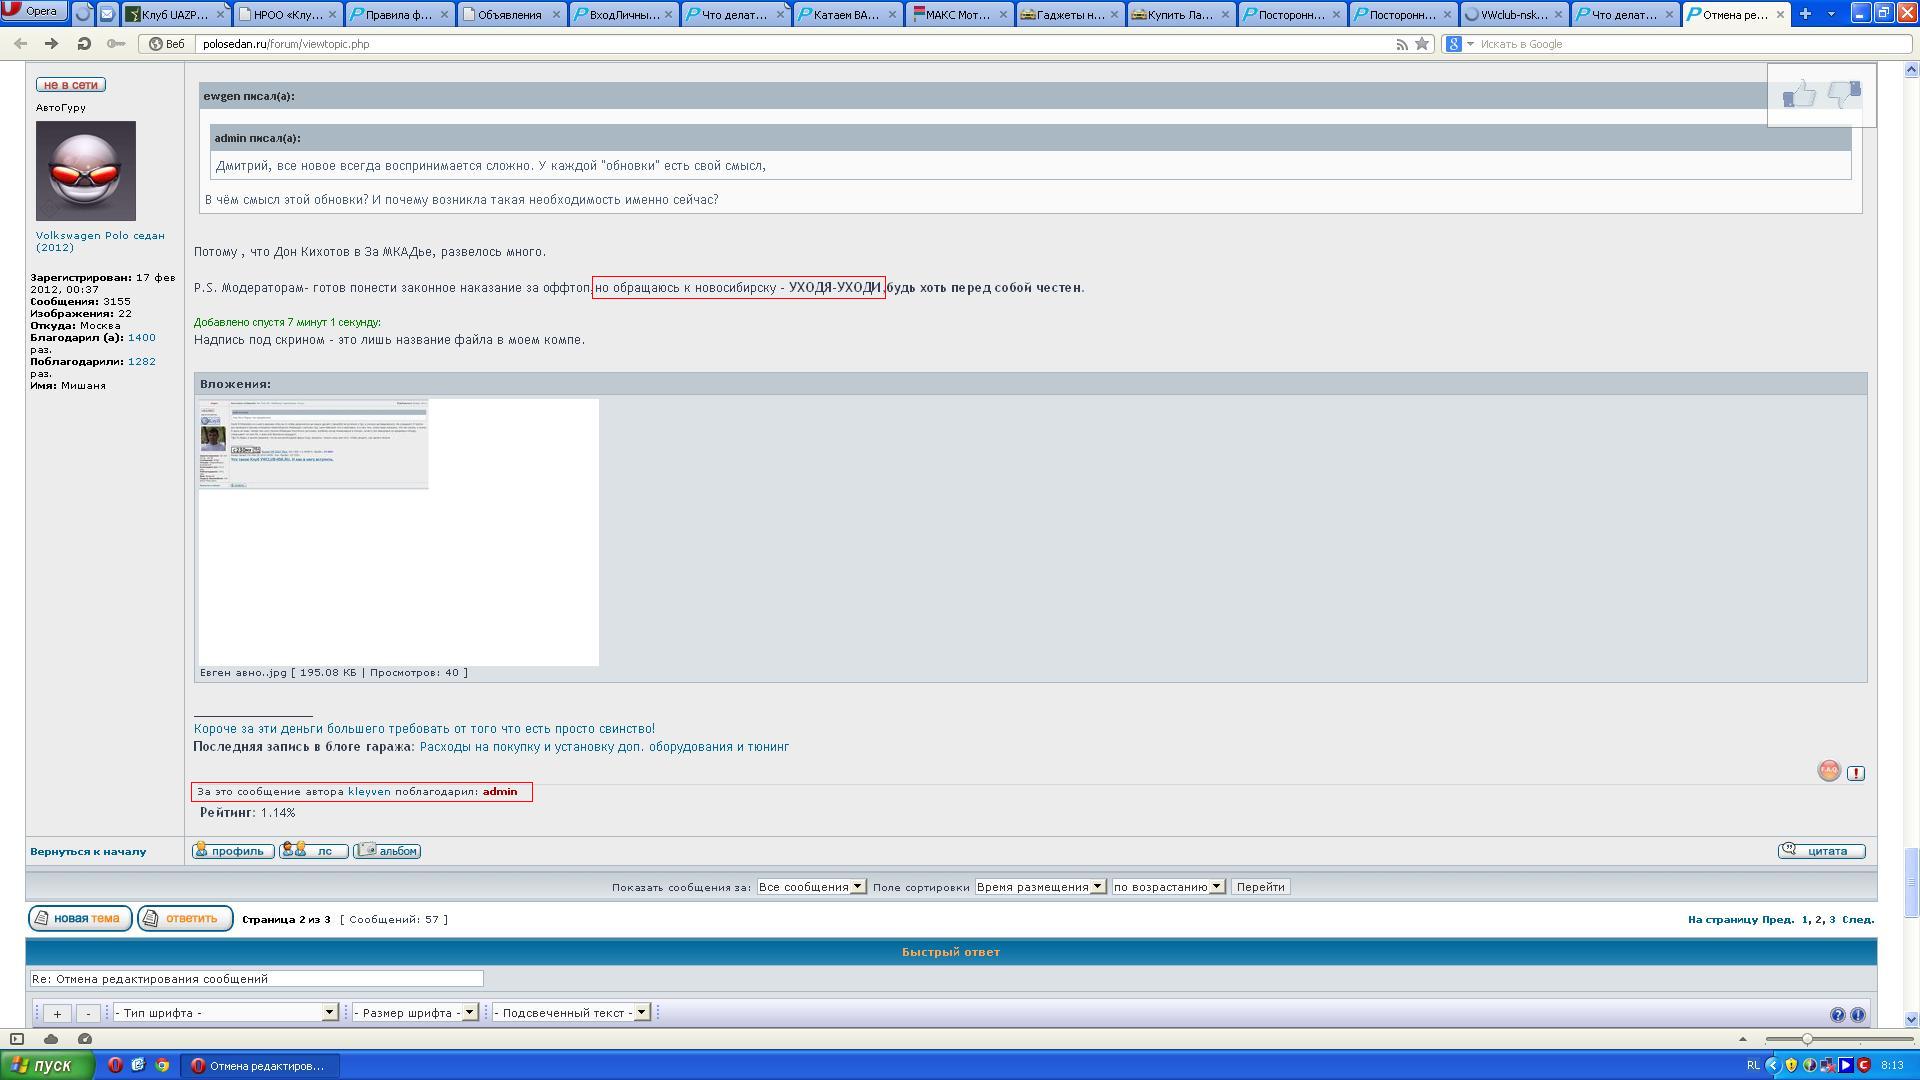Click the Google Chrome quick launch icon
Image resolution: width=1920 pixels, height=1080 pixels.
point(162,1065)
